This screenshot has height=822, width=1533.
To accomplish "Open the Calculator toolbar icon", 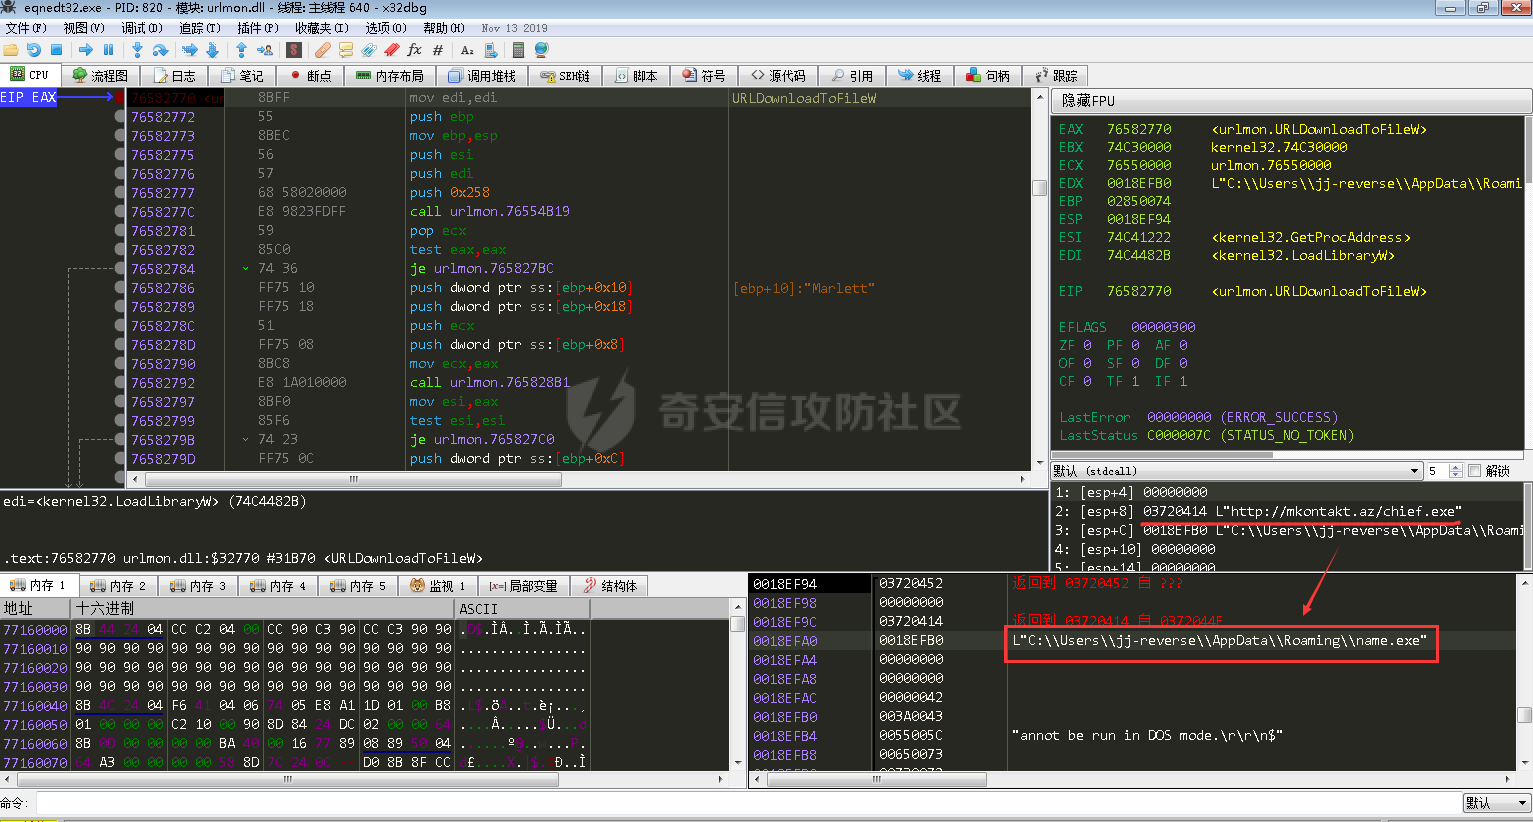I will pos(518,50).
